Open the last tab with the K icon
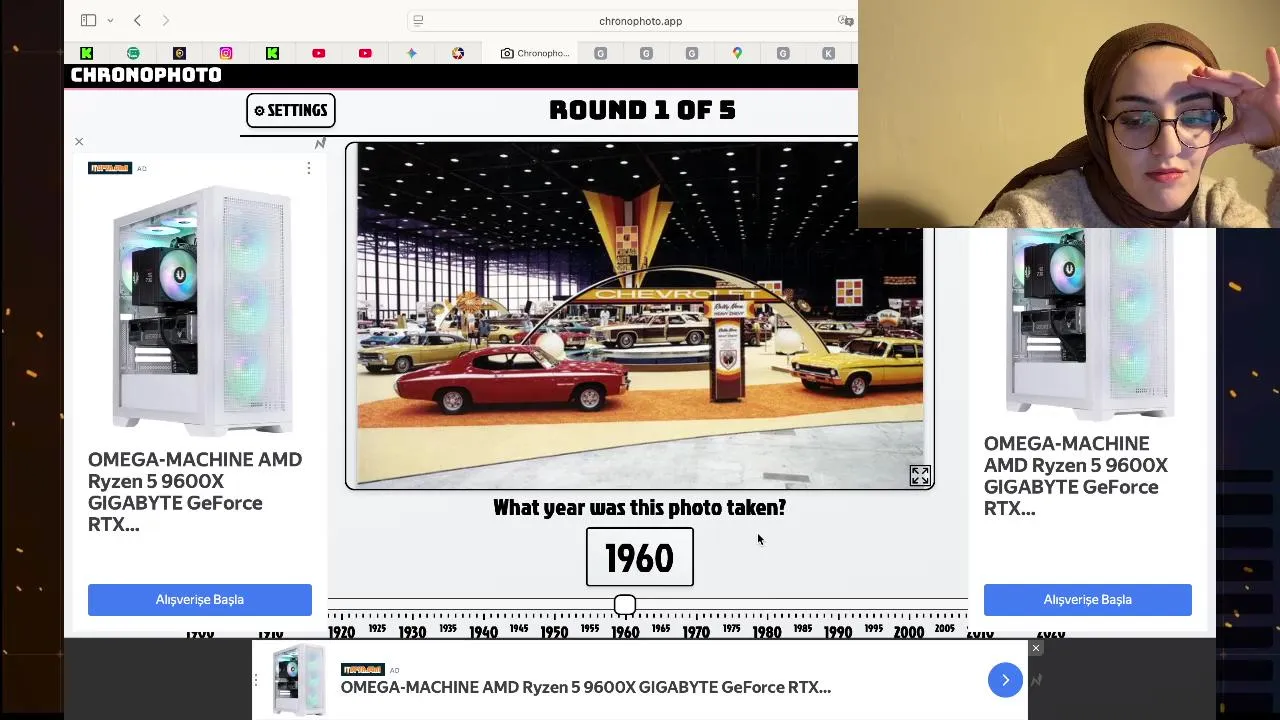1280x720 pixels. tap(828, 53)
